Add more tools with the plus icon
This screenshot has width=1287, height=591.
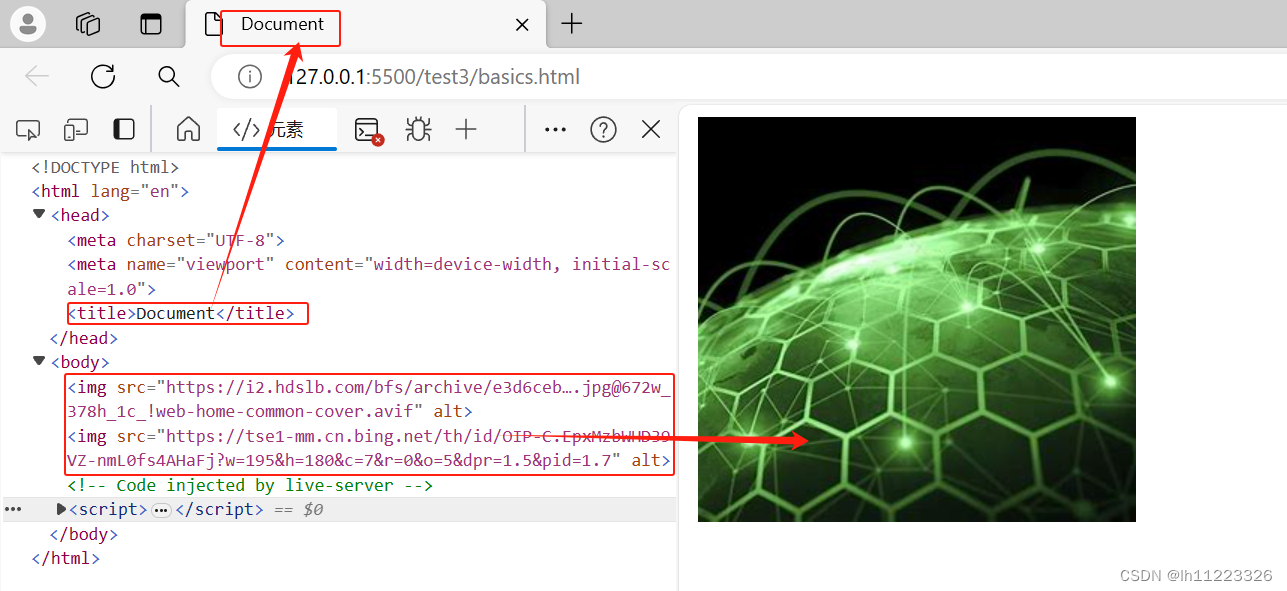click(466, 129)
